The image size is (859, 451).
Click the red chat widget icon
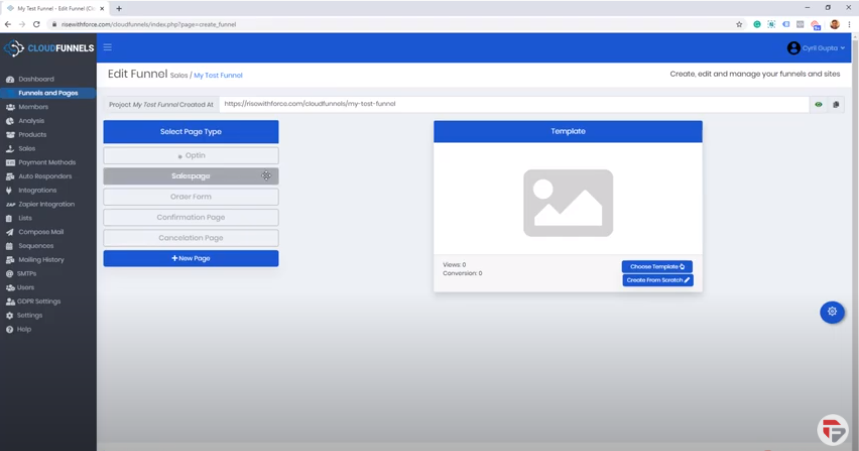click(831, 429)
